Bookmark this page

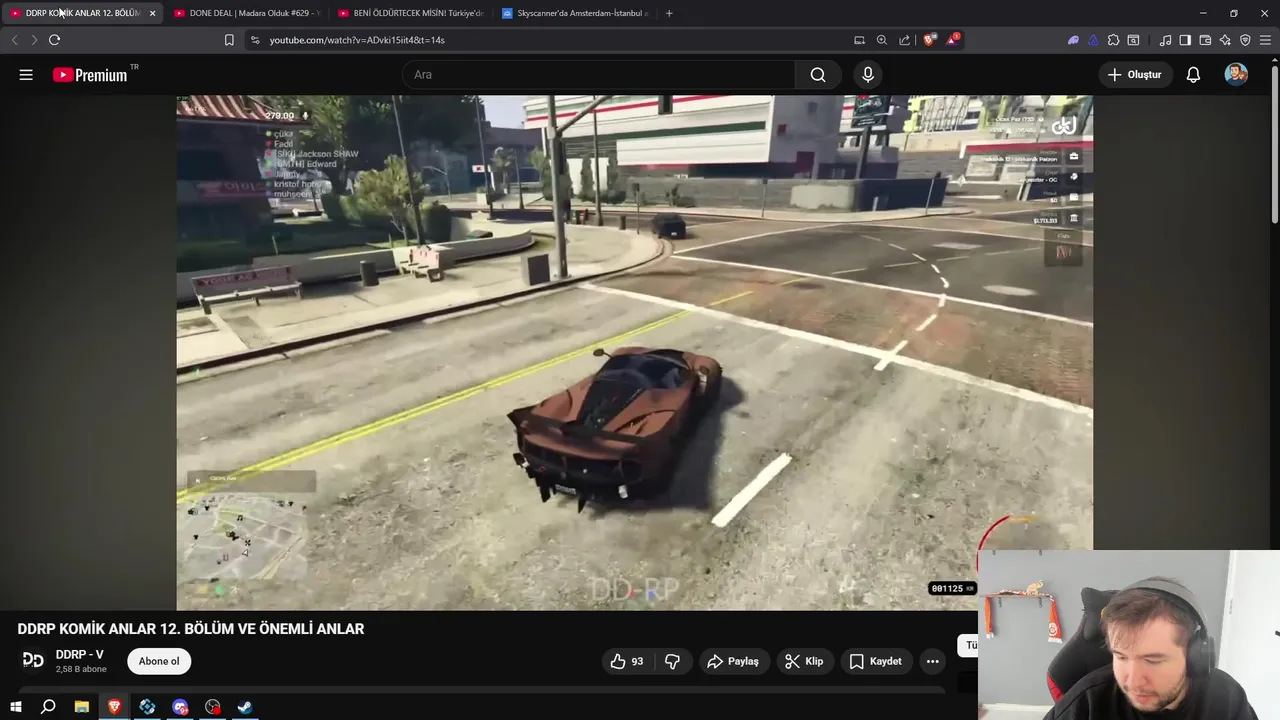[229, 40]
